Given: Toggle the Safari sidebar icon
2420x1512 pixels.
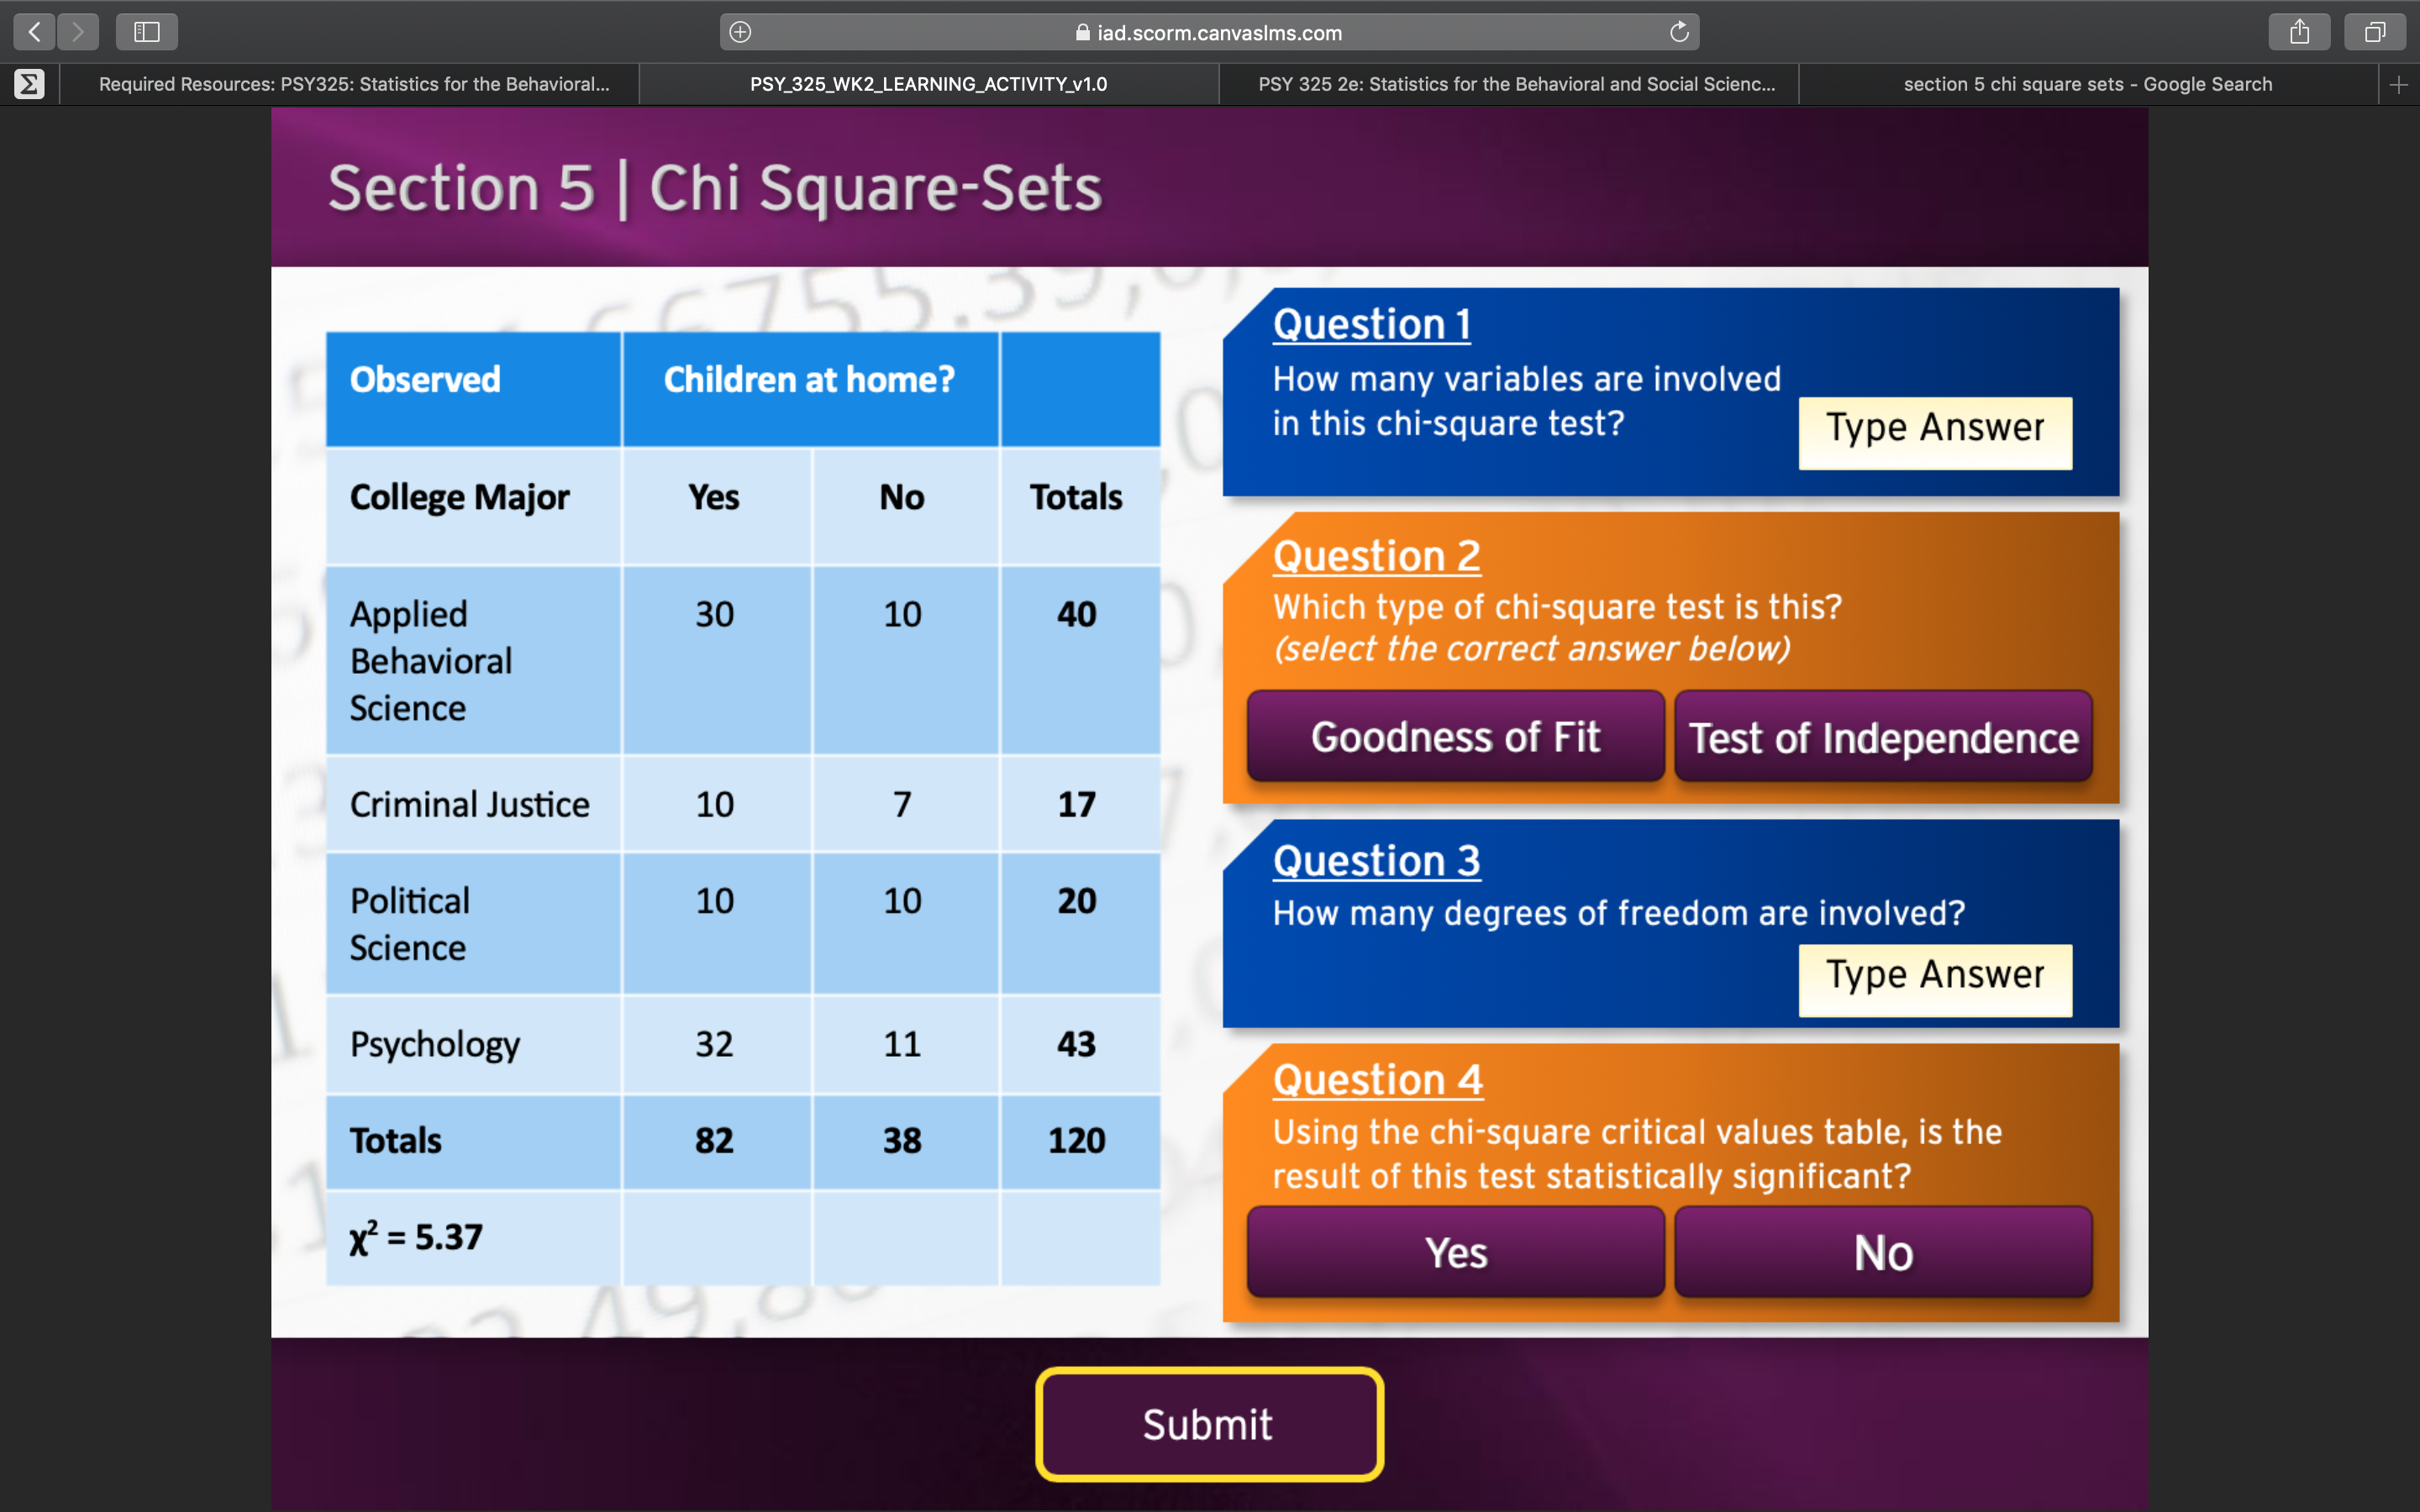Looking at the screenshot, I should pyautogui.click(x=146, y=31).
